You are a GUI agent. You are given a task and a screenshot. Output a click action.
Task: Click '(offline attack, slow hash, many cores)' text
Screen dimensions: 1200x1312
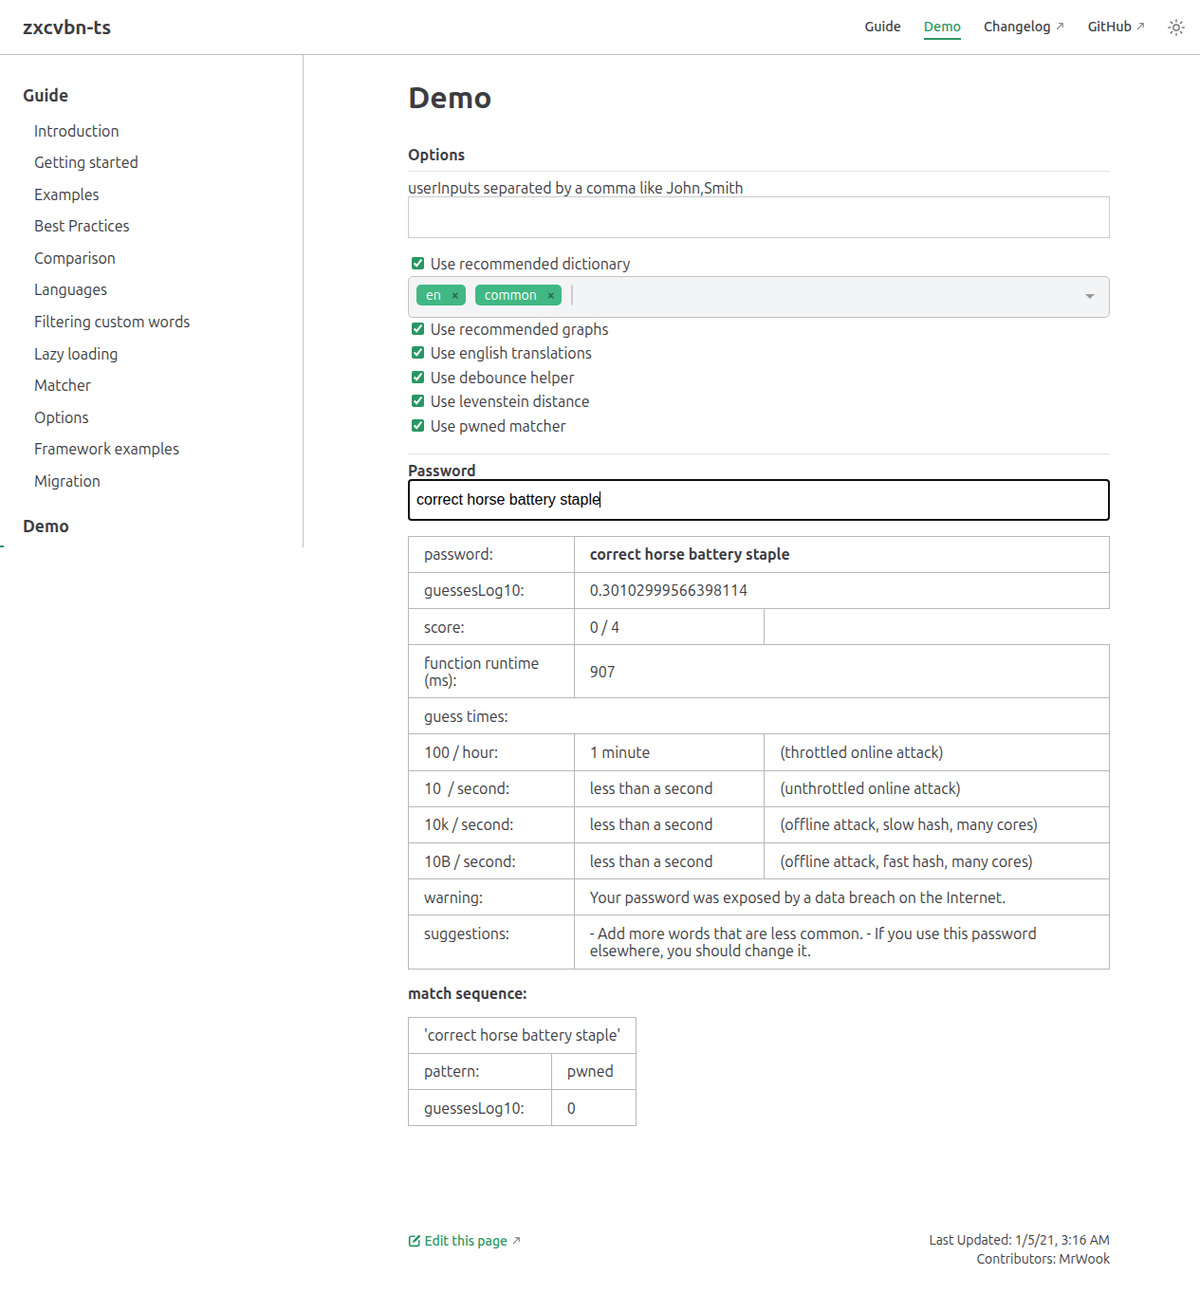909,825
